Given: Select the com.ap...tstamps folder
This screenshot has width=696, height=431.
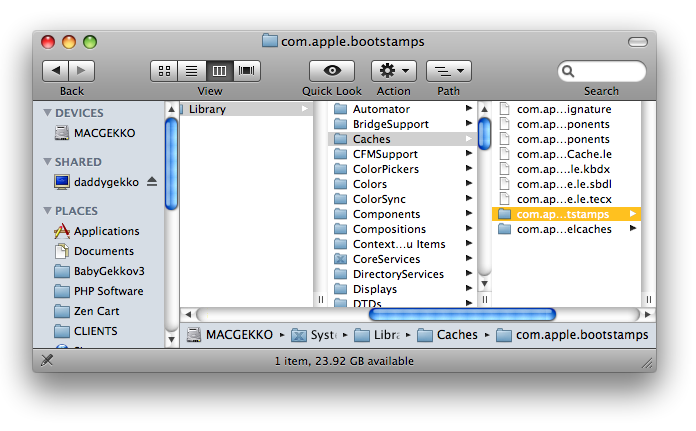Looking at the screenshot, I should [x=566, y=214].
